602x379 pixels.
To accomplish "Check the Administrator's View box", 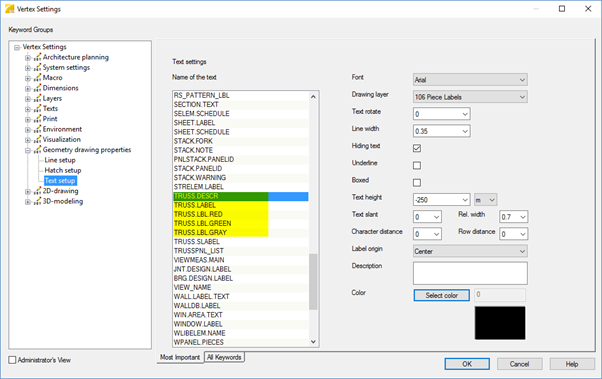I will [12, 360].
